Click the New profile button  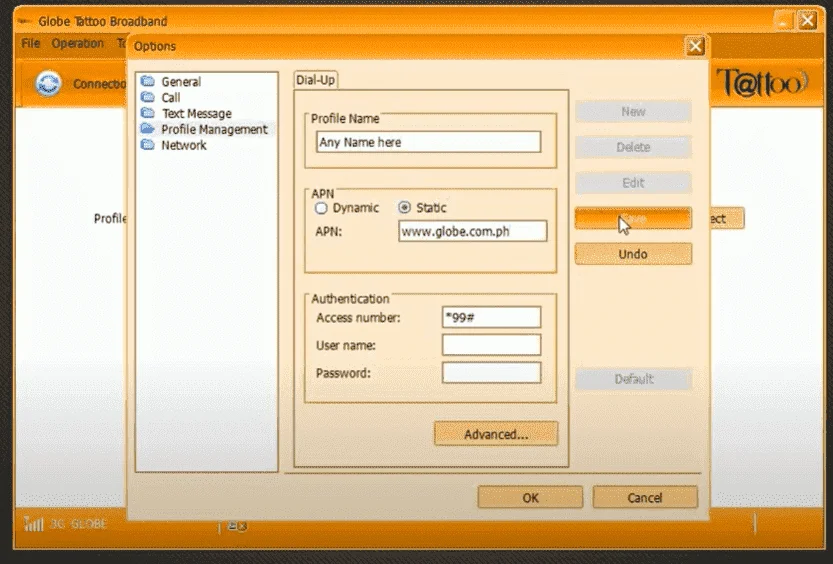[633, 112]
